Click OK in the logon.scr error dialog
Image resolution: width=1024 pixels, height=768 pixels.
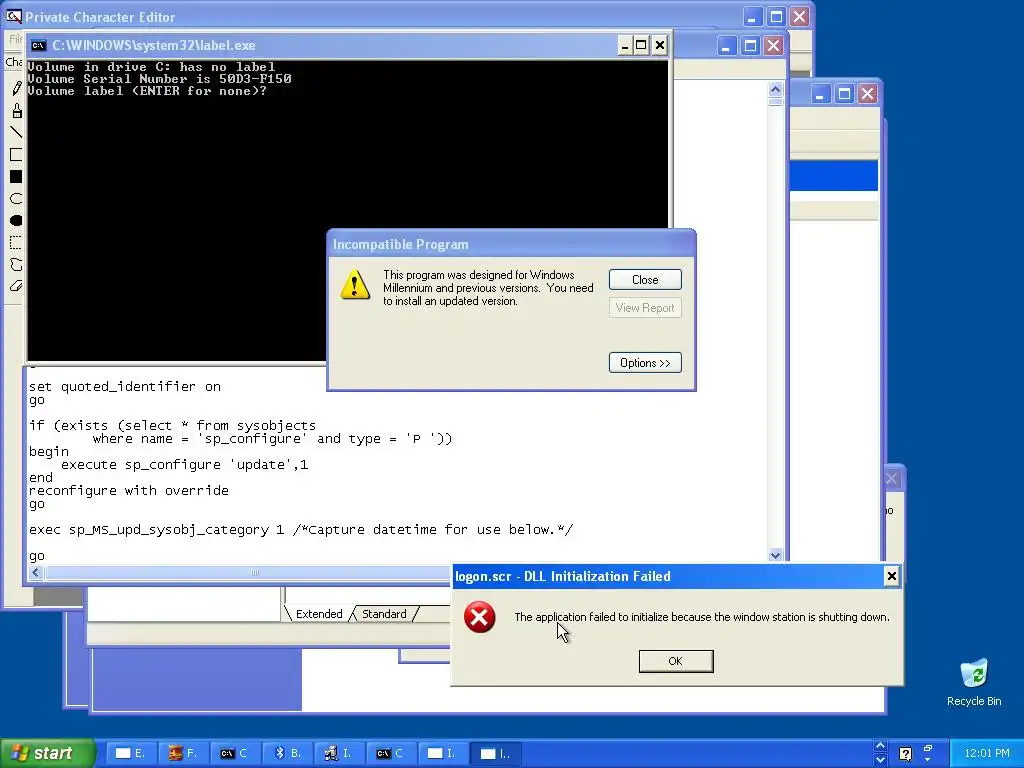[676, 661]
